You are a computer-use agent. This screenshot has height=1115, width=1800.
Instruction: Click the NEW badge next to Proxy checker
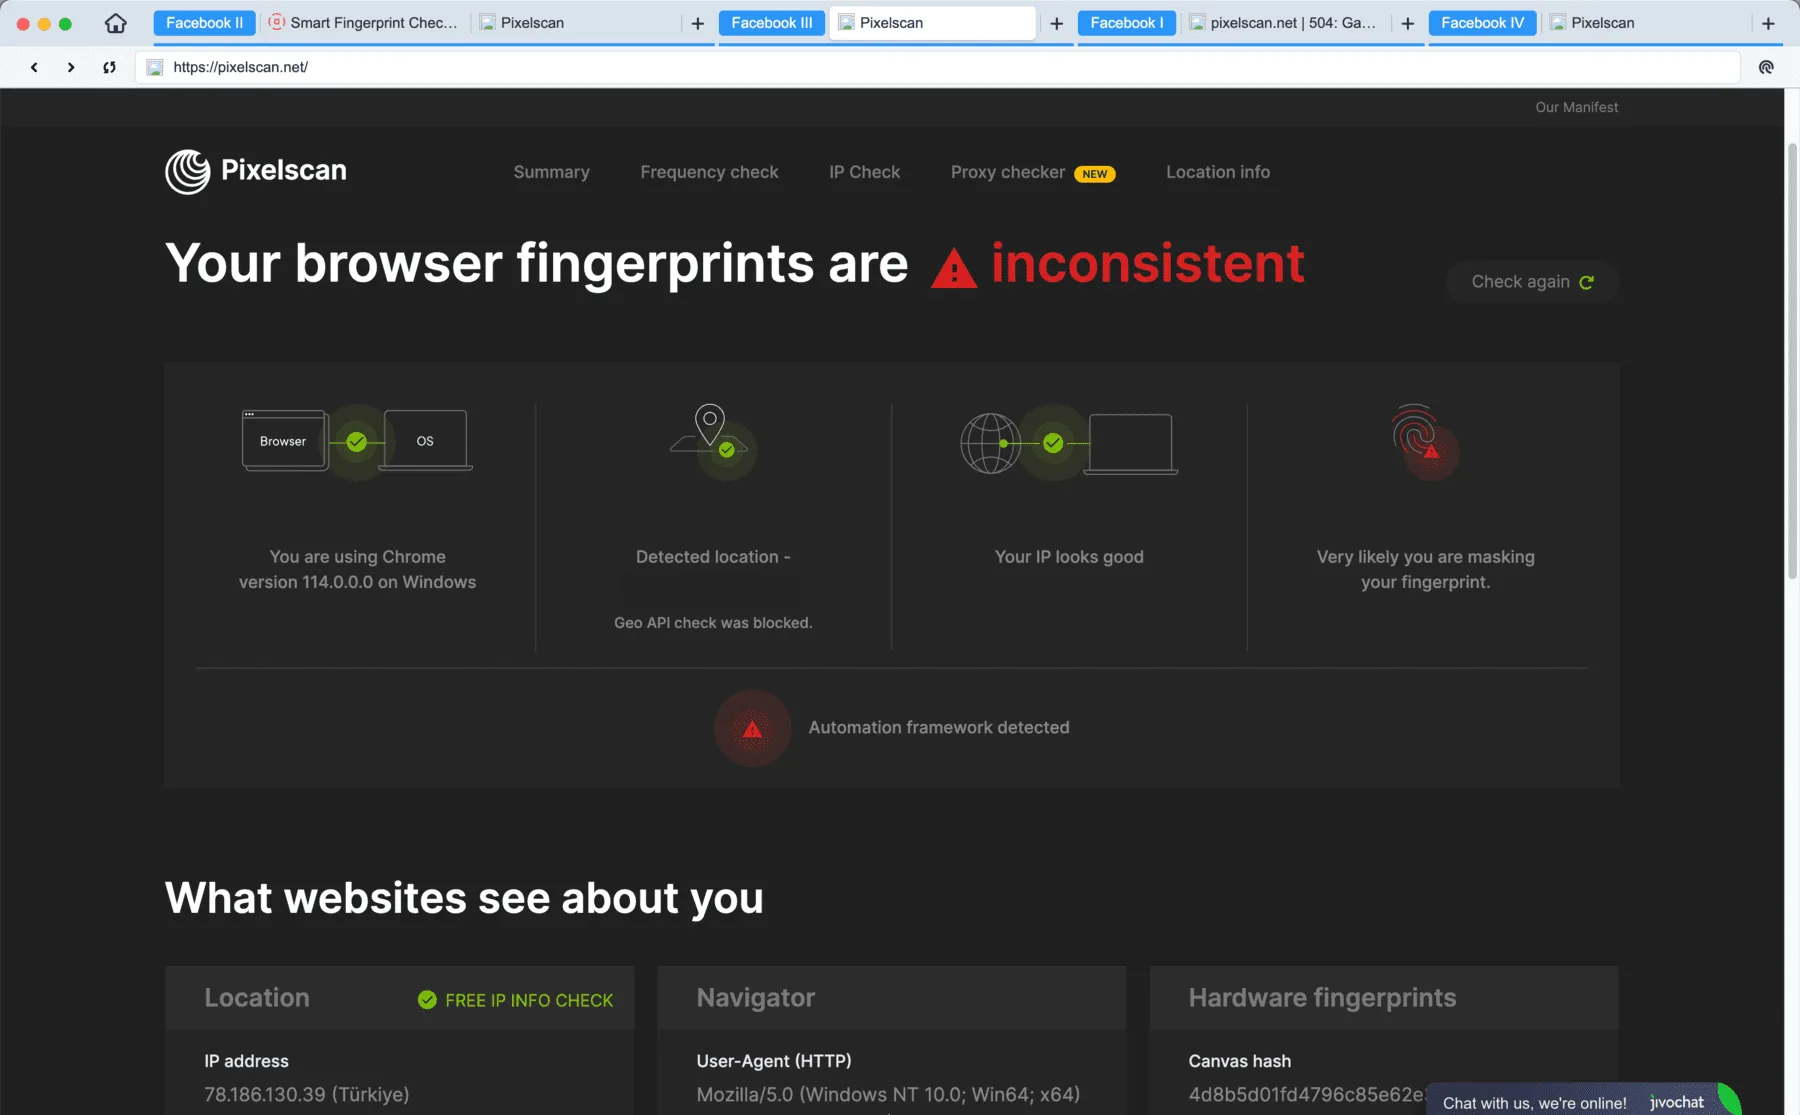point(1095,174)
